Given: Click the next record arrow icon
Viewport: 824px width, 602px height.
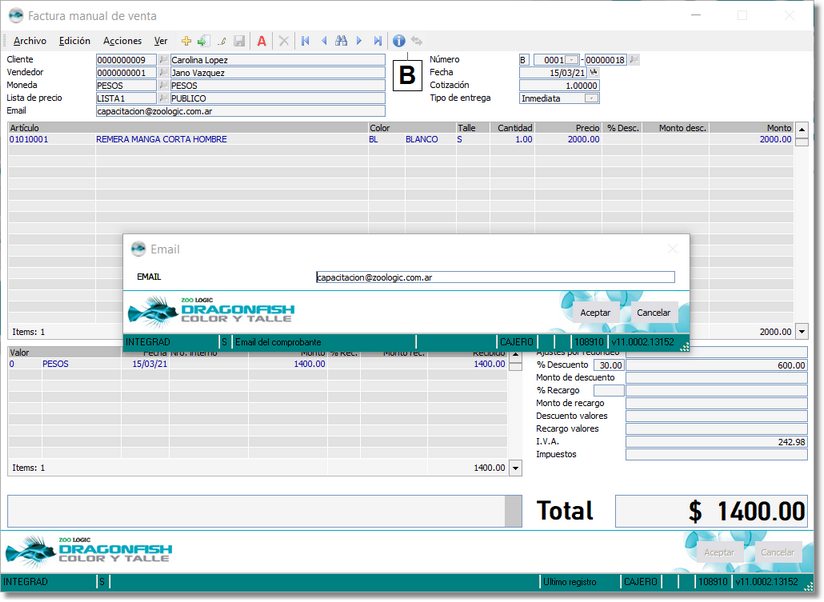Looking at the screenshot, I should [359, 41].
